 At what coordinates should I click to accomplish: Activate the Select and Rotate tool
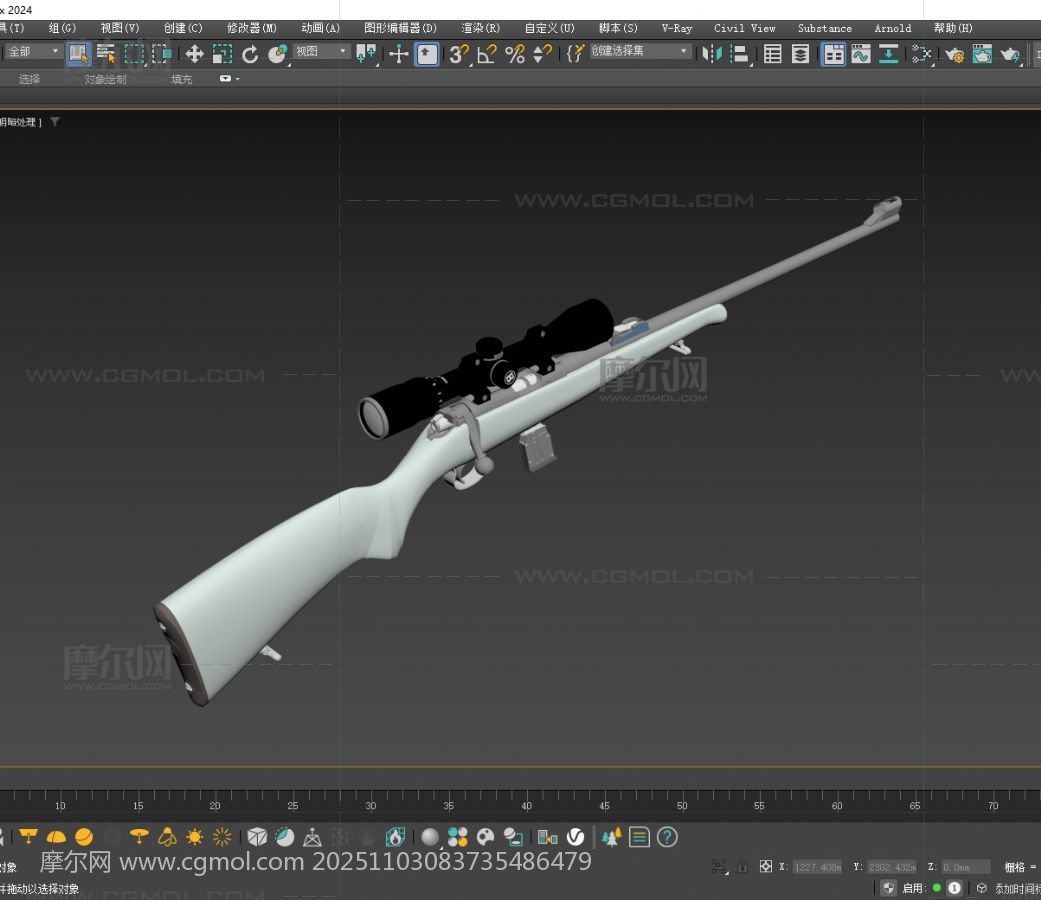pos(250,54)
